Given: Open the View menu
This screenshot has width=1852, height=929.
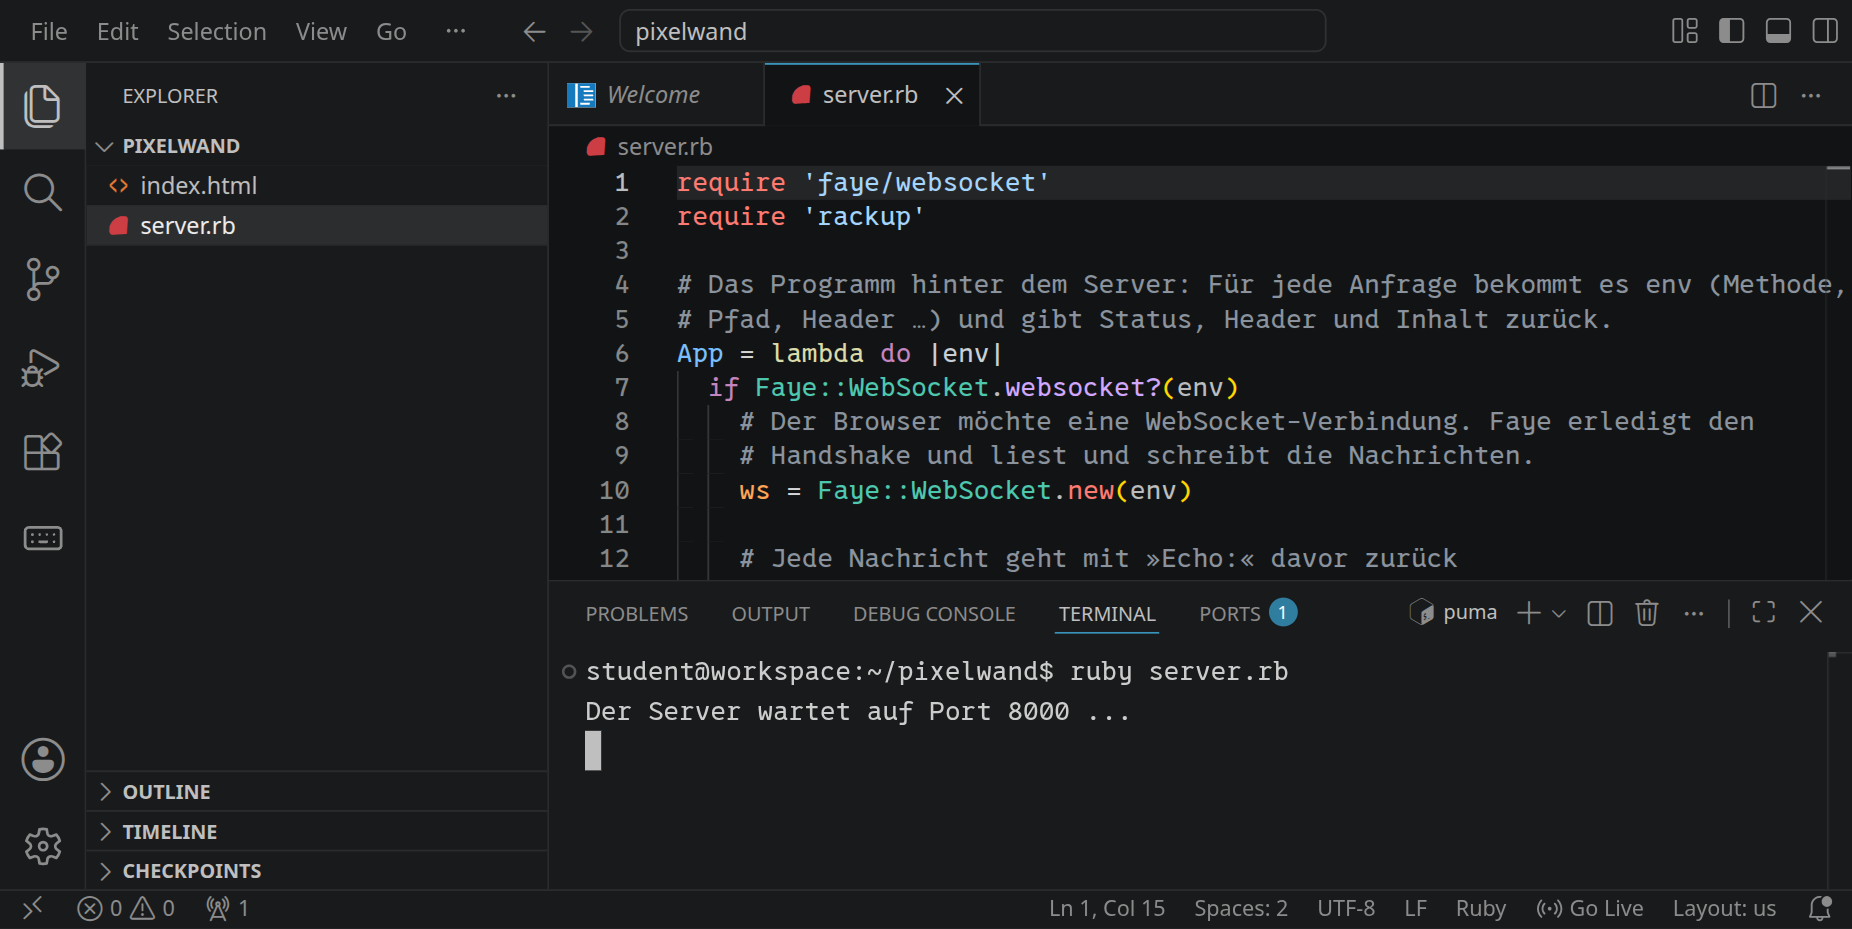Looking at the screenshot, I should pyautogui.click(x=321, y=32).
